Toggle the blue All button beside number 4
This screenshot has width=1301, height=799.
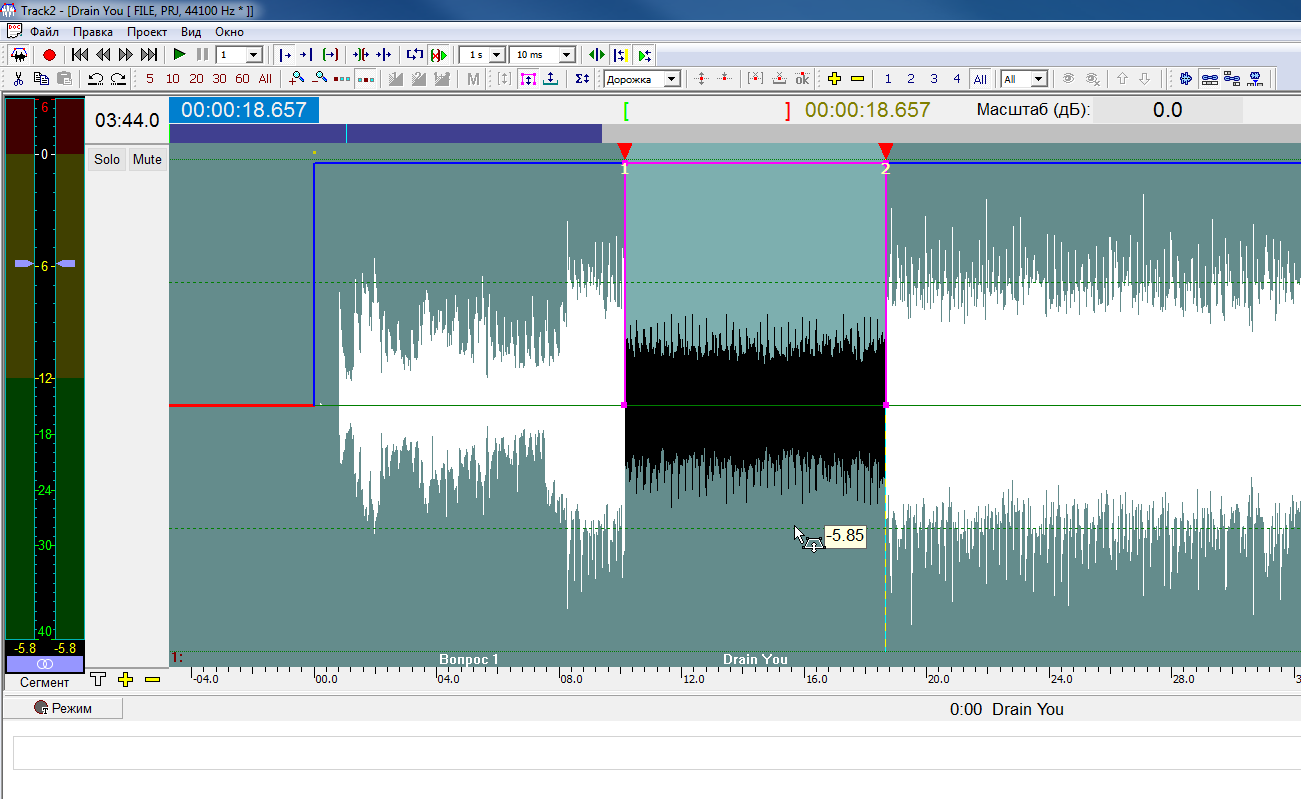(980, 79)
